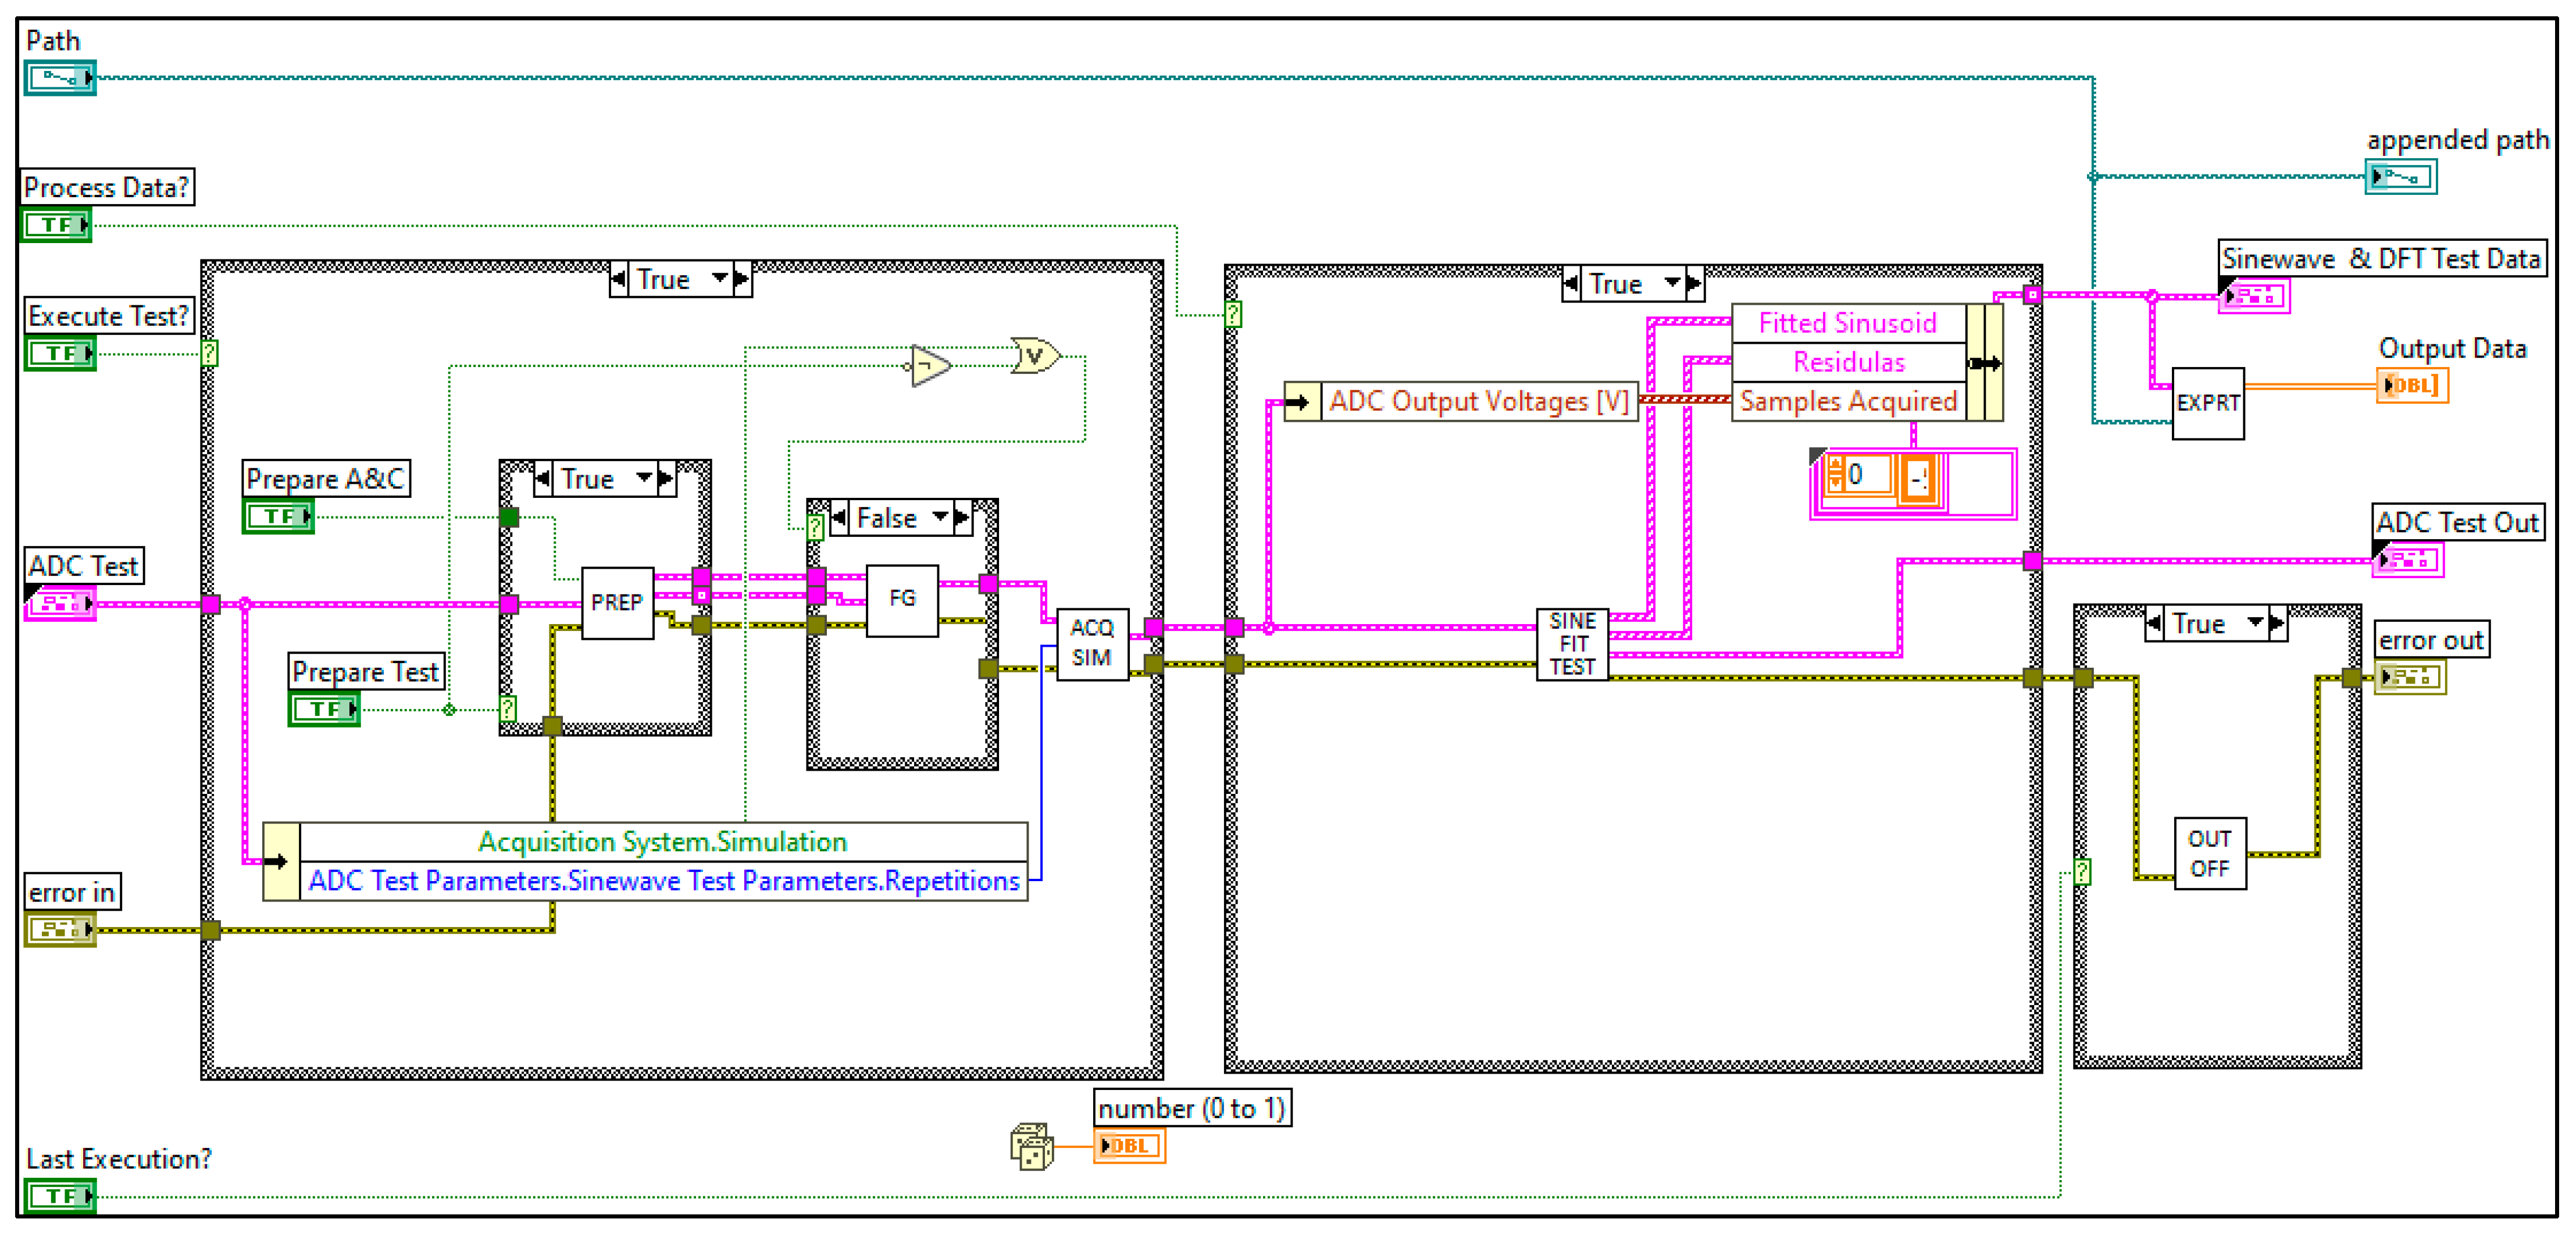The height and width of the screenshot is (1233, 2576).
Task: Select the OR logic gate
Action: [x=1034, y=356]
